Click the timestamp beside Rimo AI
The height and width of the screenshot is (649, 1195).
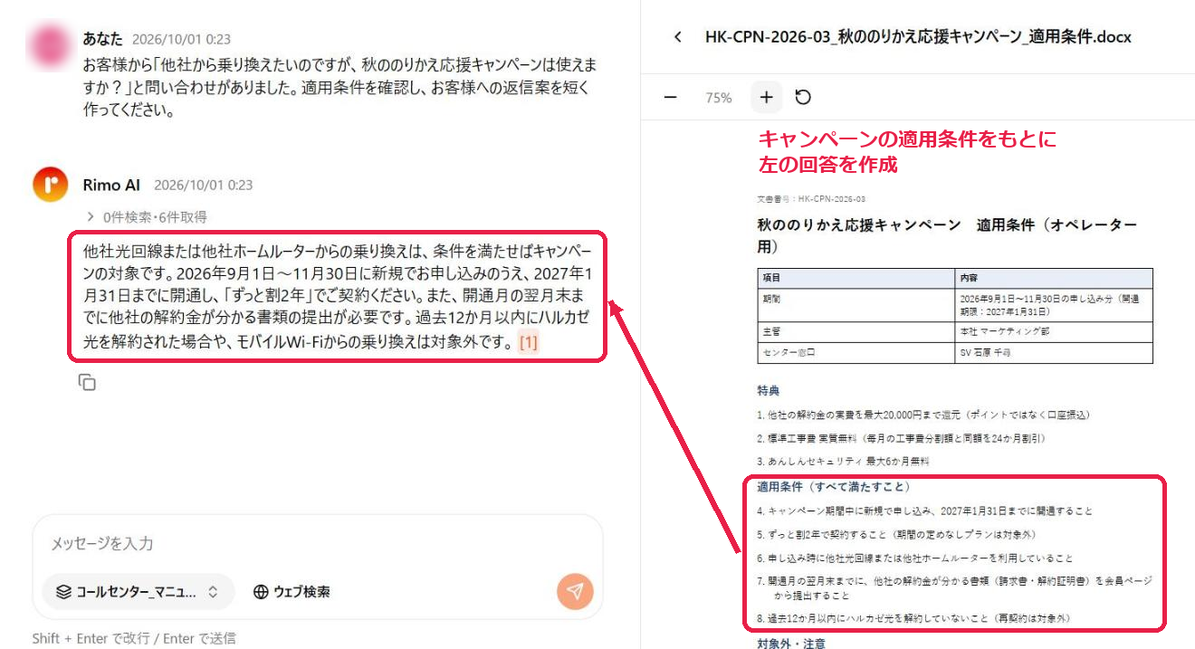click(x=203, y=185)
